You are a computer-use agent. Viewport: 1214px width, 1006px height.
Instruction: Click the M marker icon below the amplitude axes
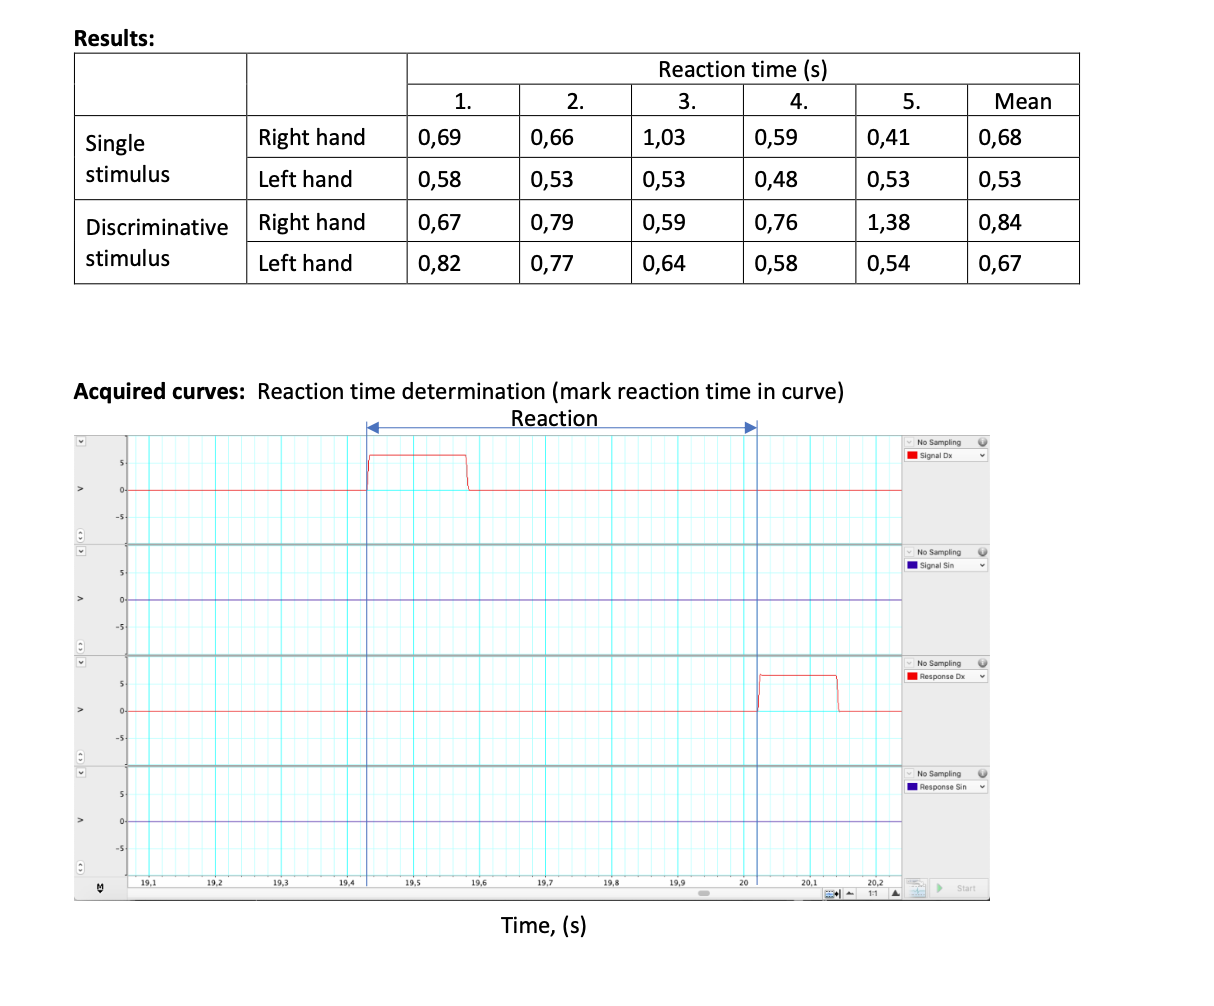tap(100, 887)
